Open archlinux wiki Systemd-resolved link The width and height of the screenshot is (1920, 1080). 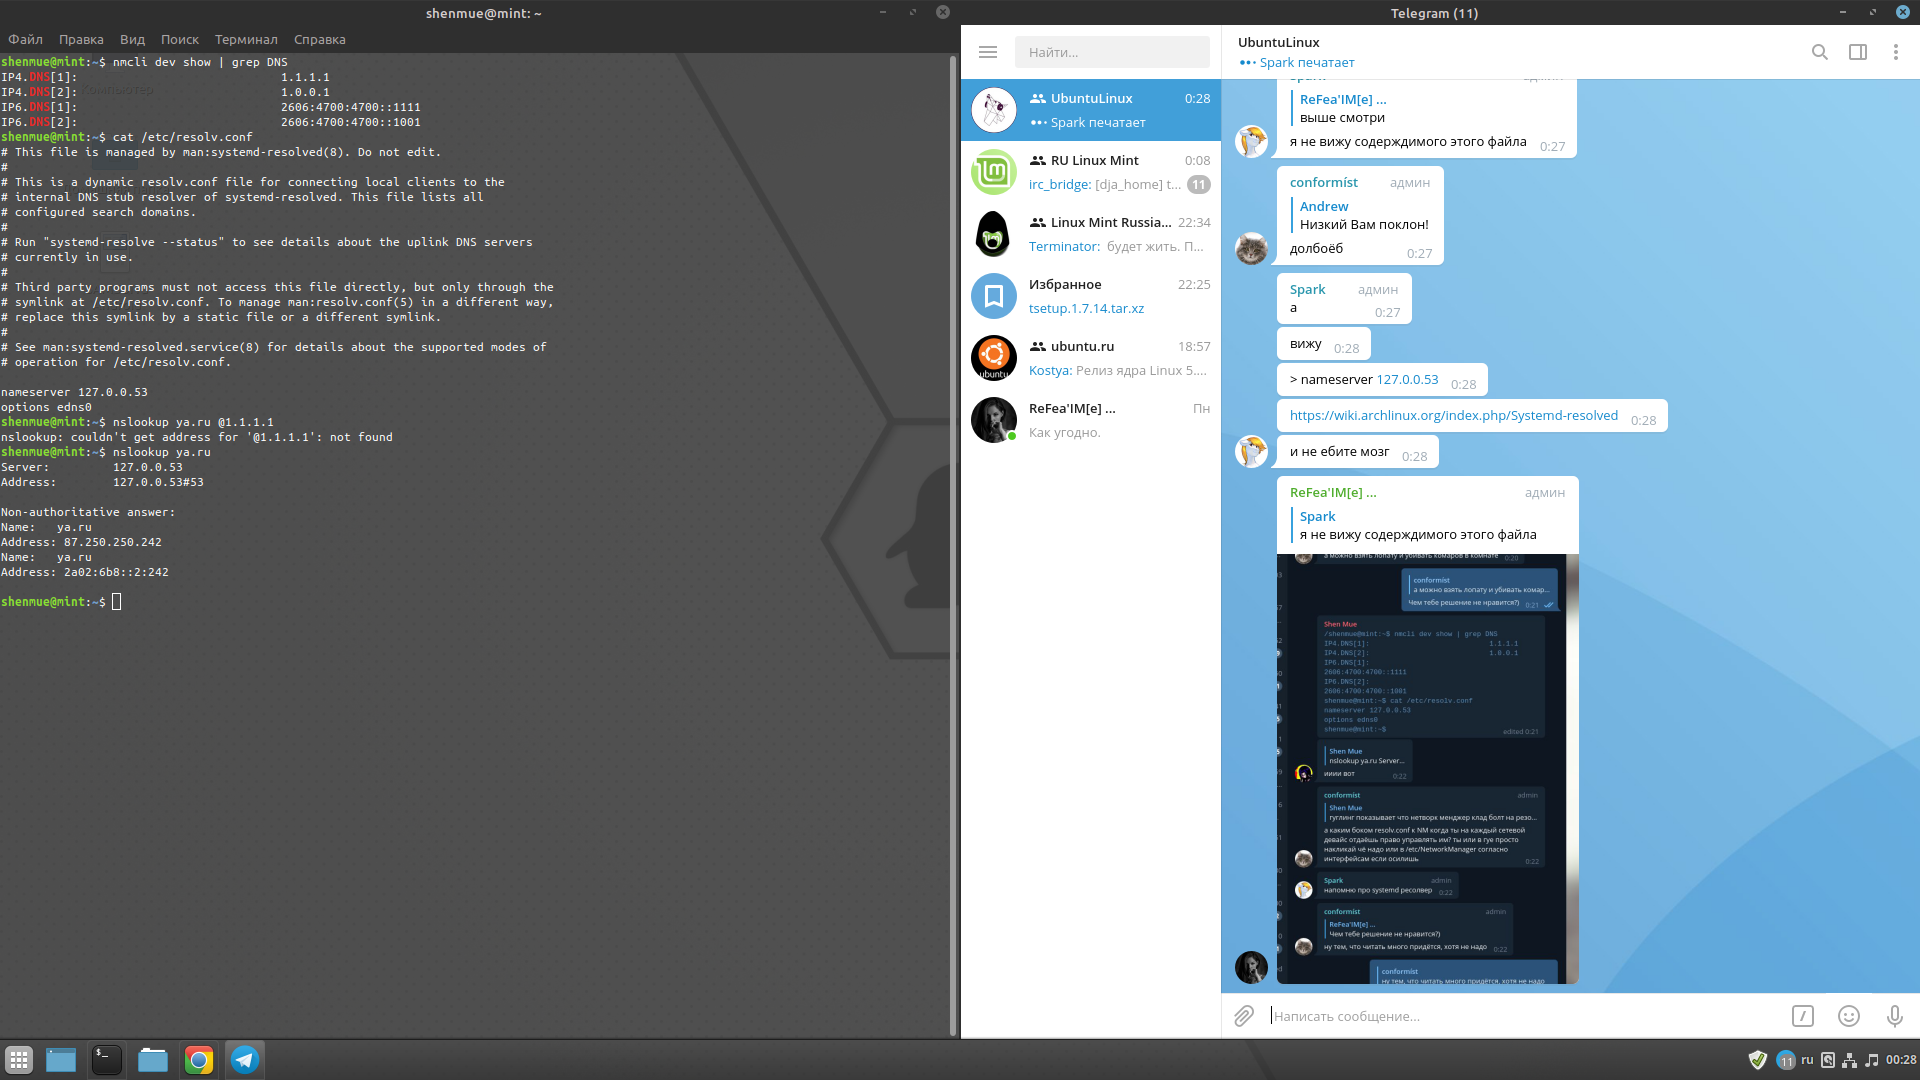point(1453,415)
